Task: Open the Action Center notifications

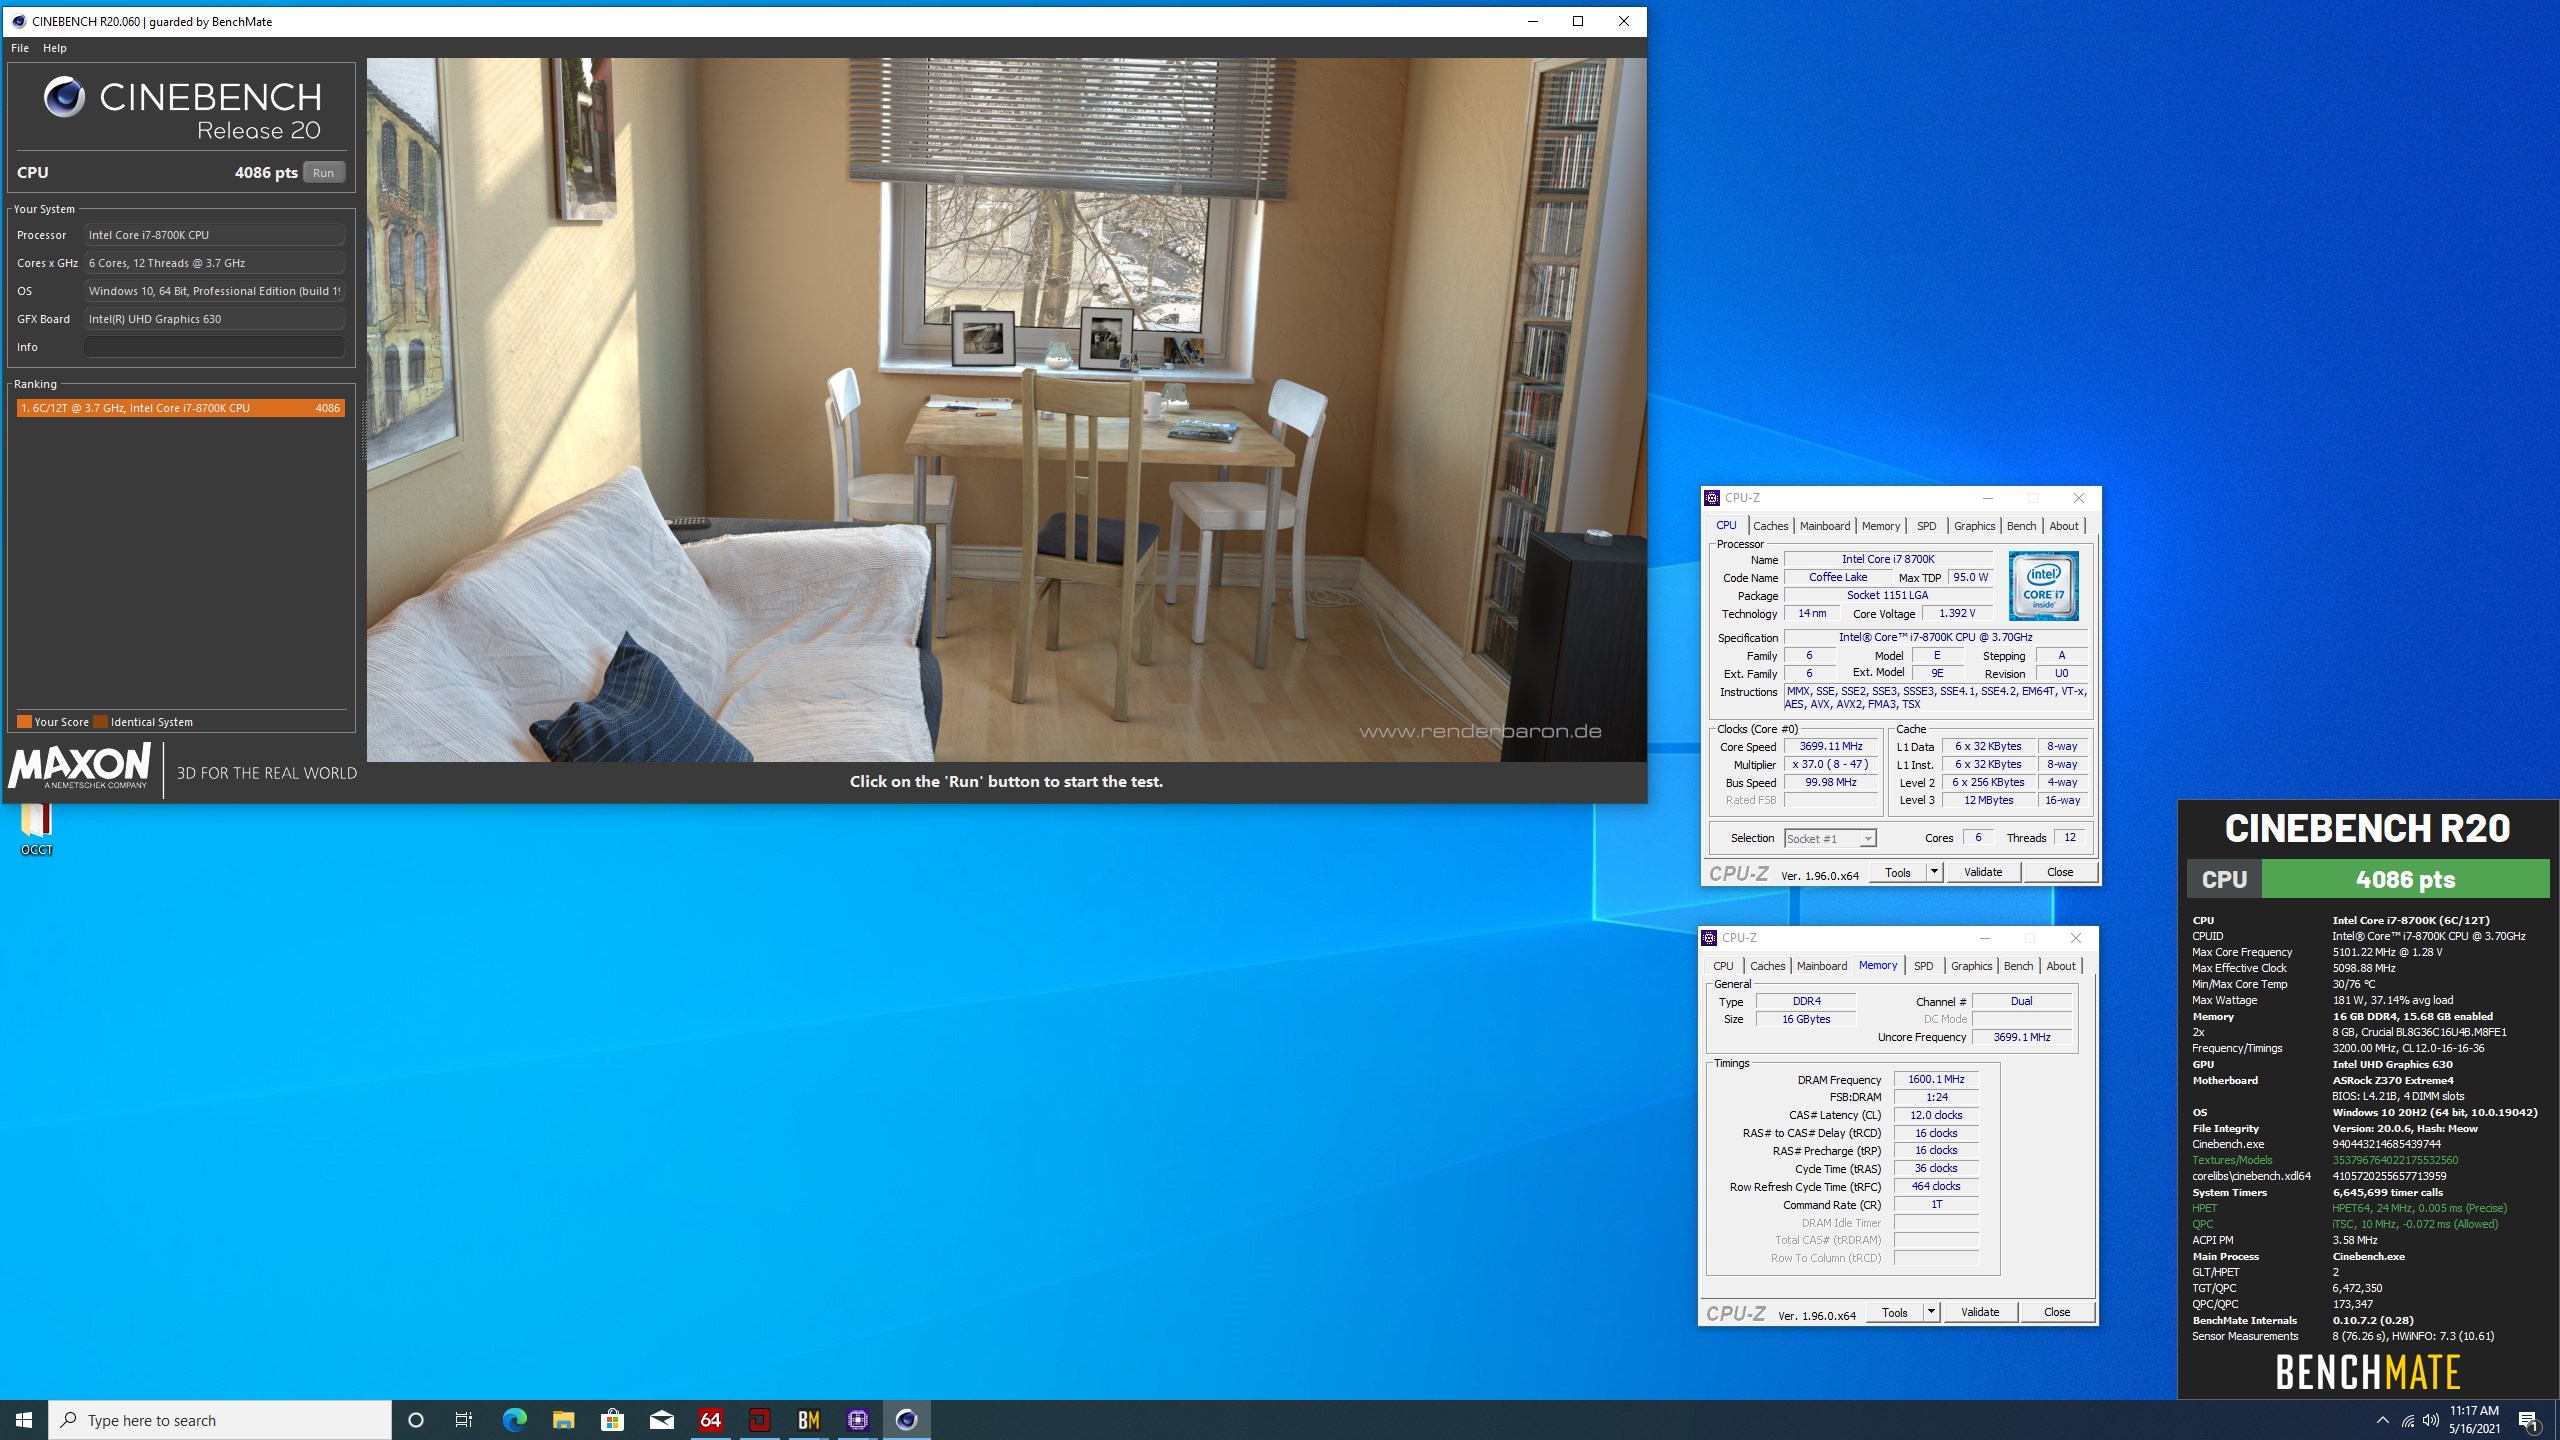Action: (2529, 1420)
